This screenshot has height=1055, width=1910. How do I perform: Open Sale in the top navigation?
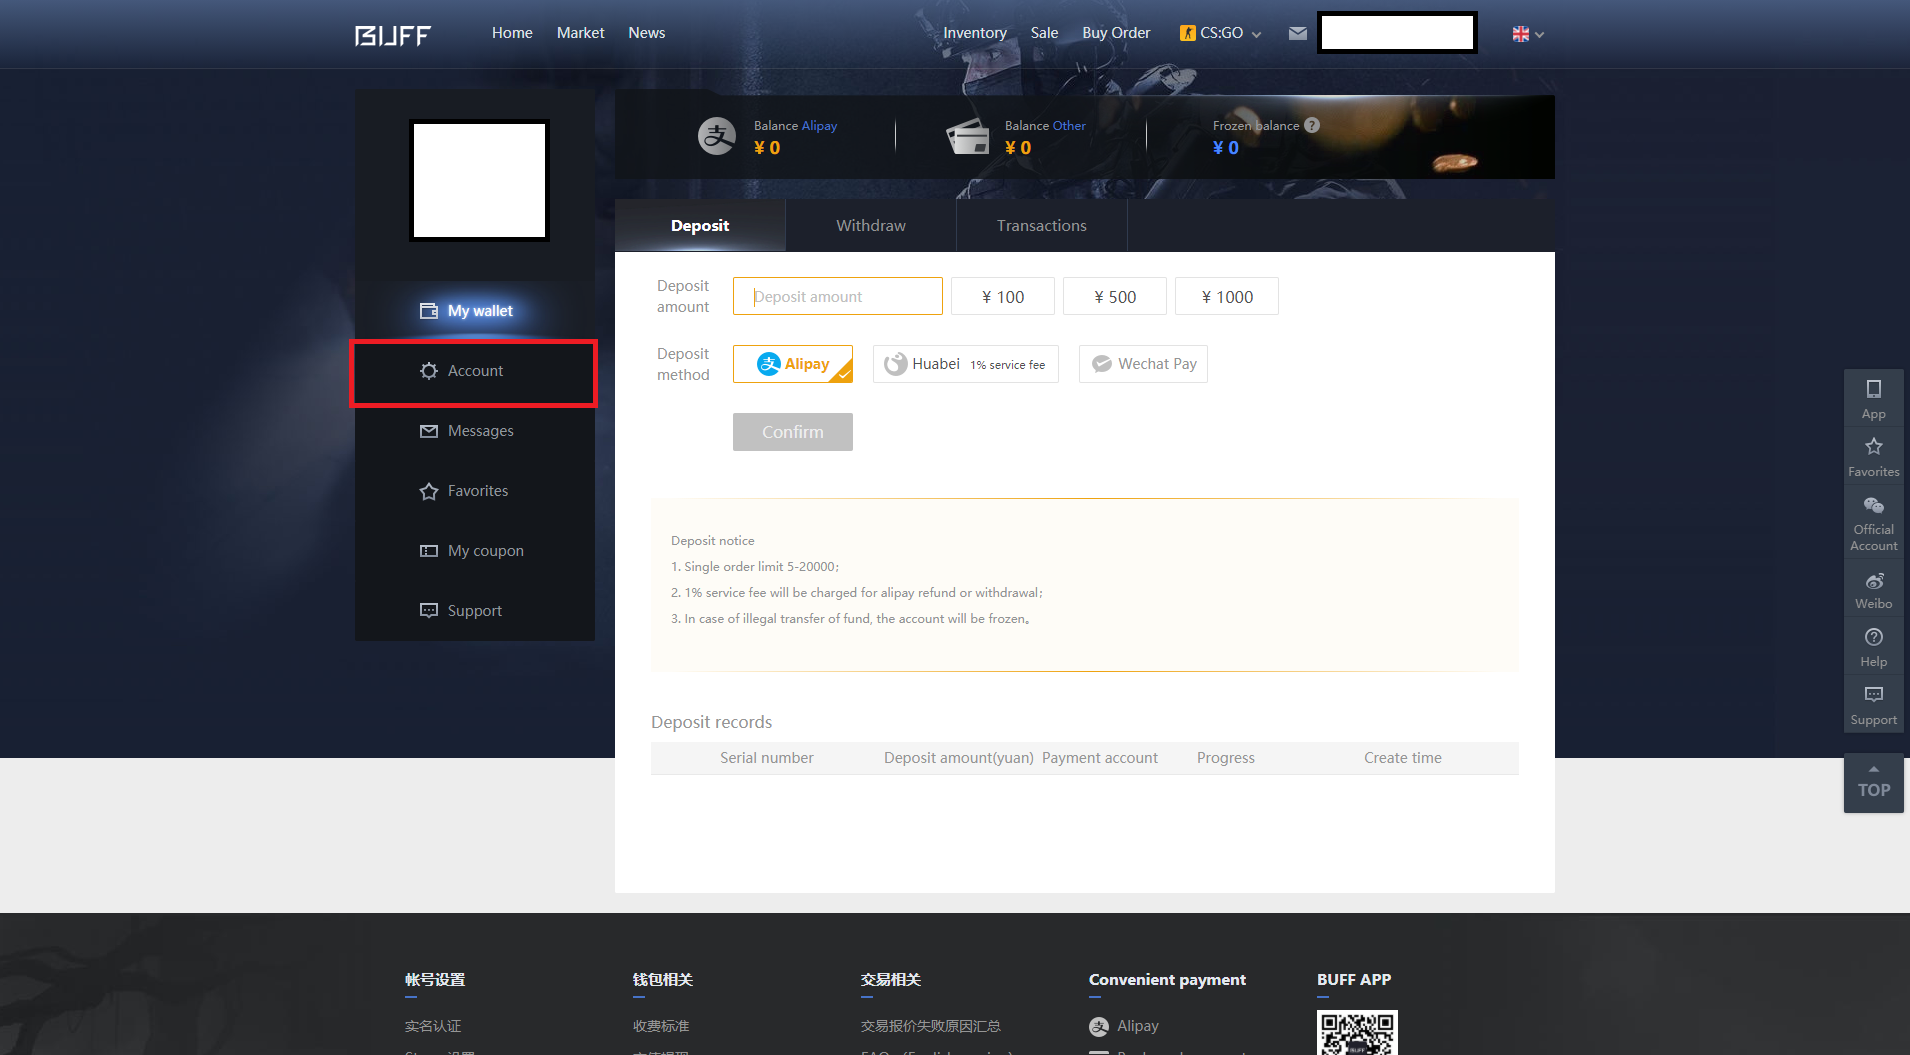(x=1045, y=33)
